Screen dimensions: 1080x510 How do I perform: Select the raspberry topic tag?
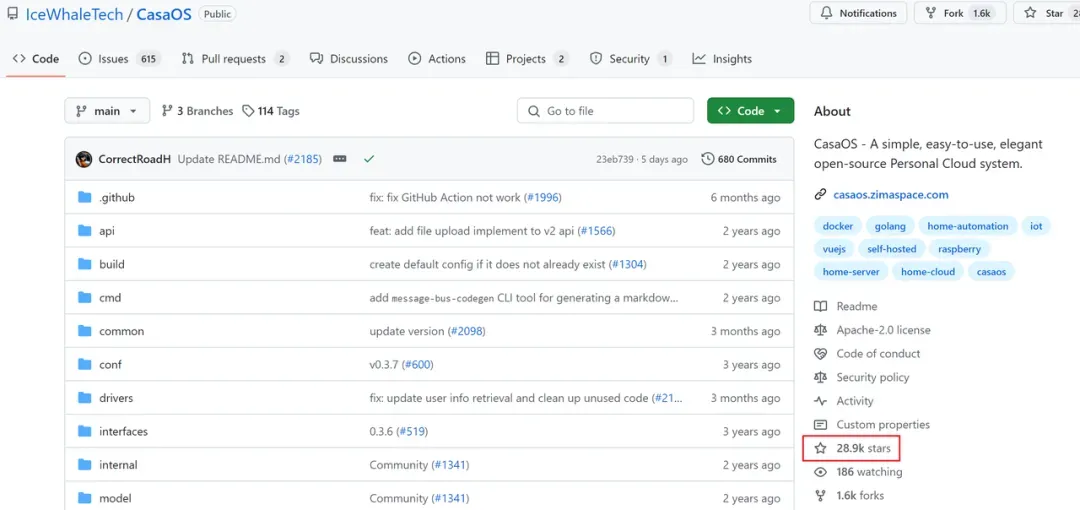click(x=959, y=249)
